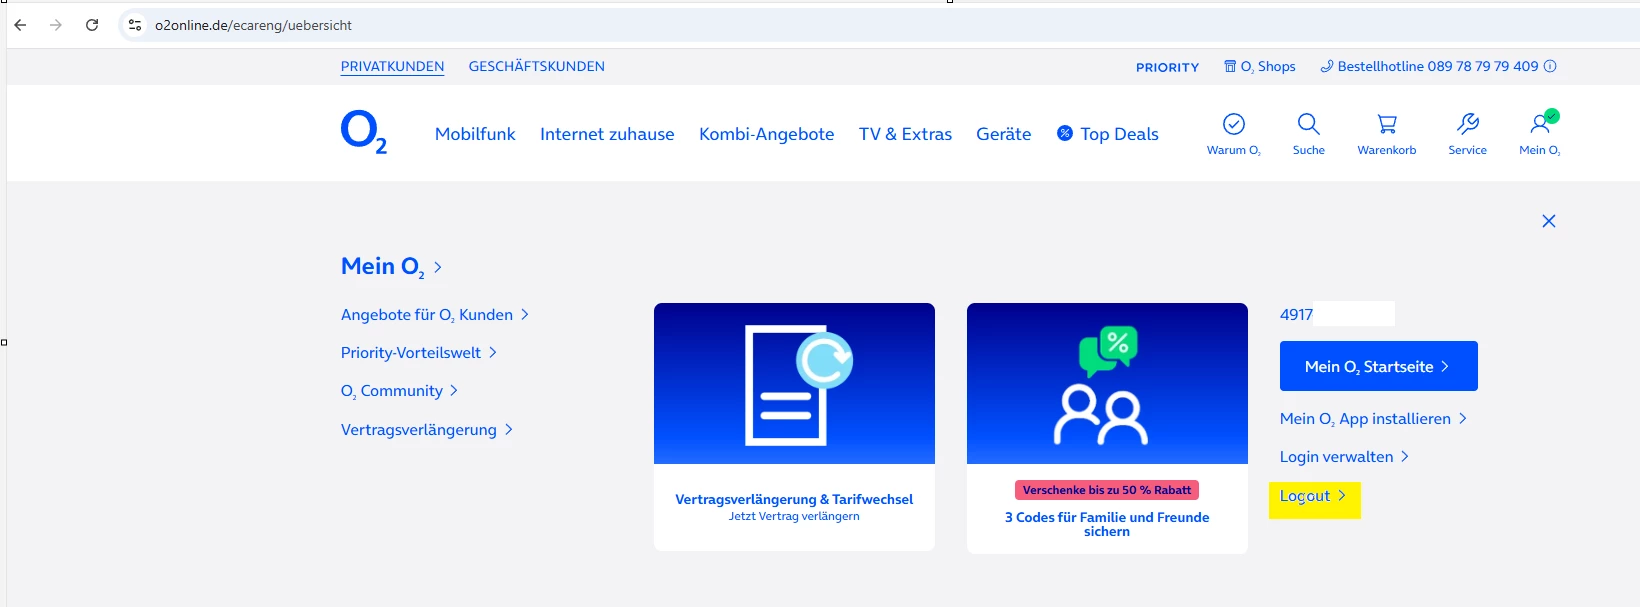The height and width of the screenshot is (607, 1640).
Task: Open Angebote für O2 Kunden
Action: click(434, 315)
